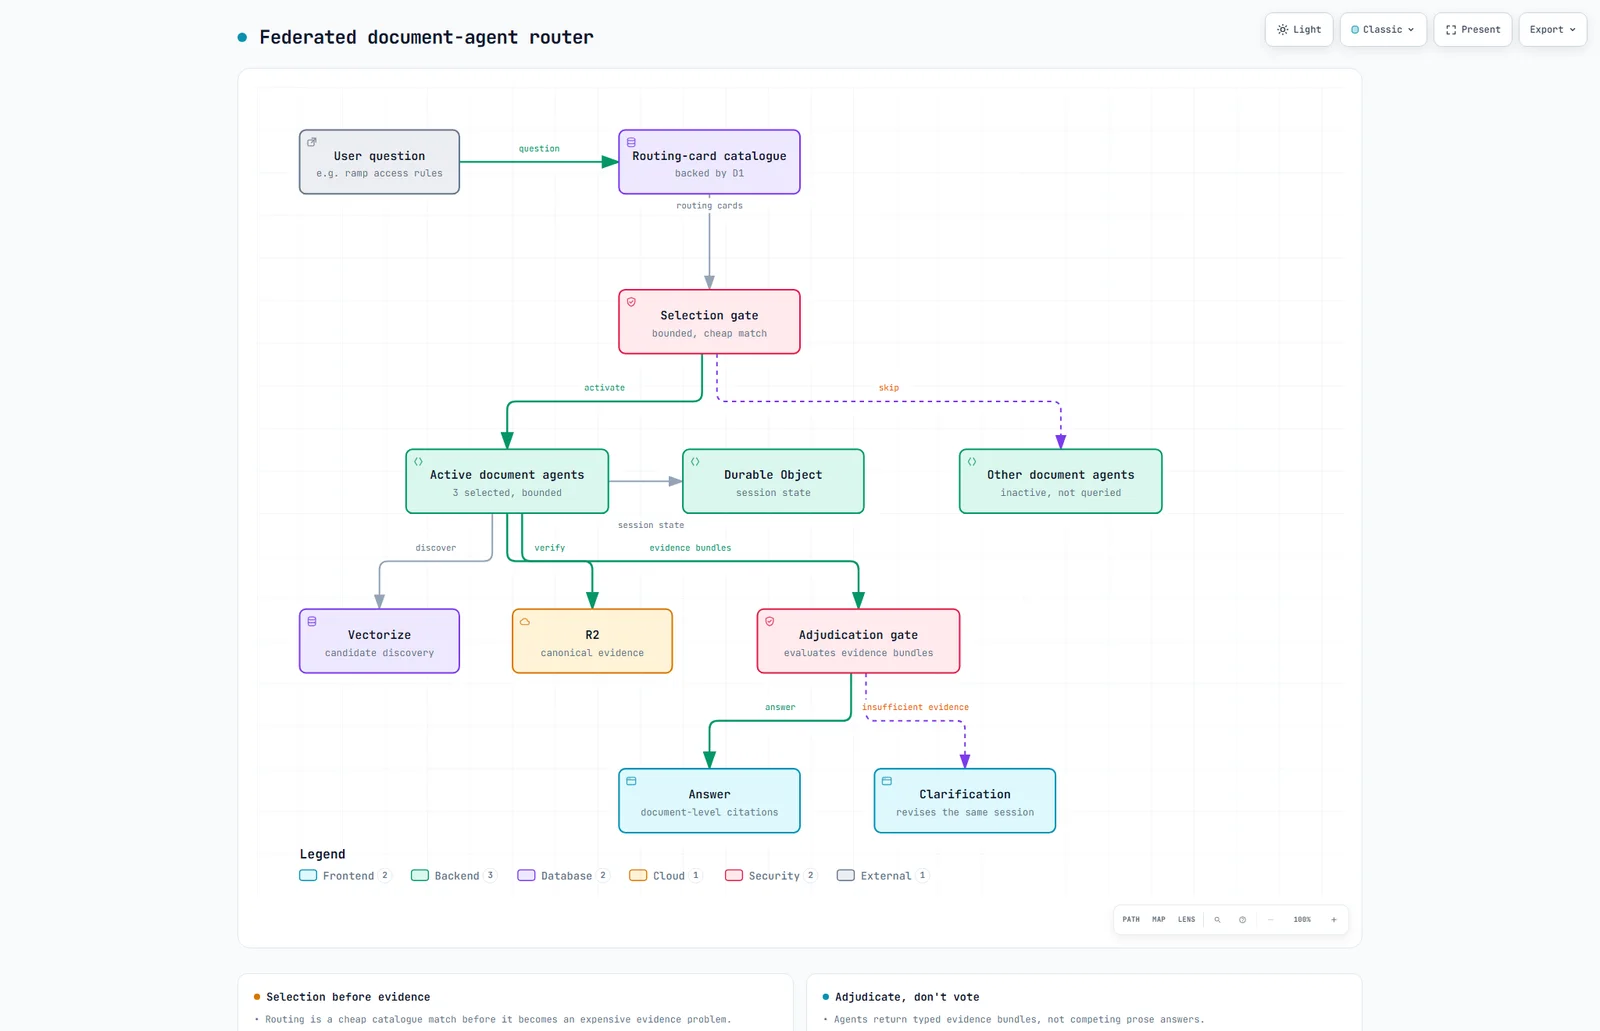This screenshot has width=1600, height=1031.
Task: Click the shield icon on Adjudication gate node
Action: (x=770, y=621)
